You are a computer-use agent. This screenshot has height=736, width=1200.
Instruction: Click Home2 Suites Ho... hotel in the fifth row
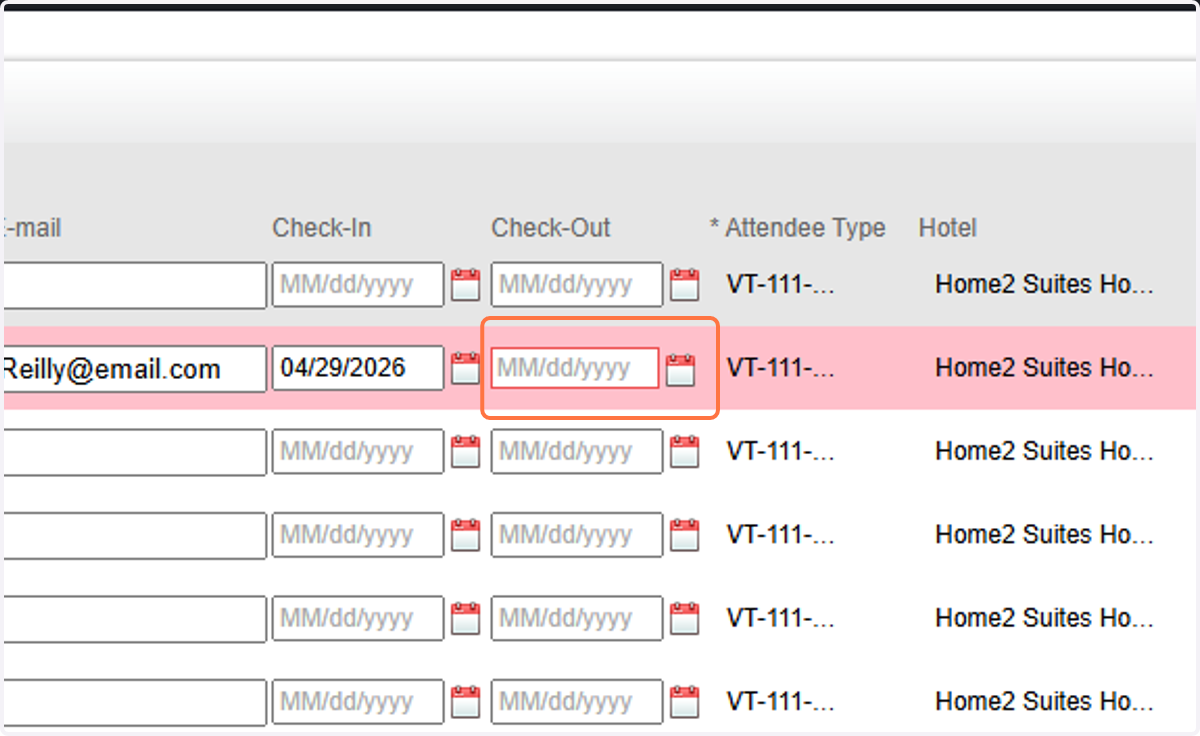[x=1045, y=619]
